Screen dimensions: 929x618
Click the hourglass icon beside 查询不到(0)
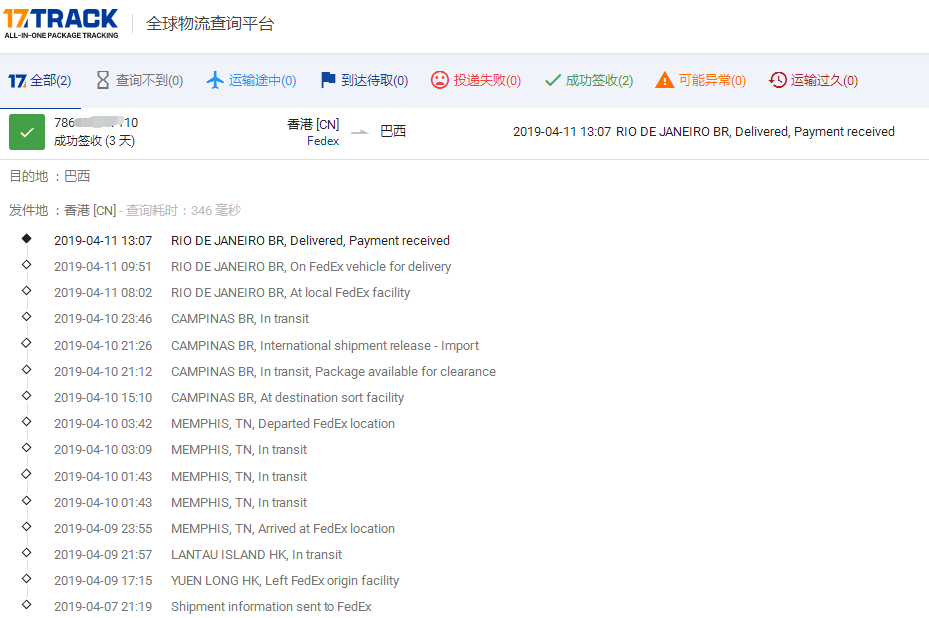click(x=103, y=79)
